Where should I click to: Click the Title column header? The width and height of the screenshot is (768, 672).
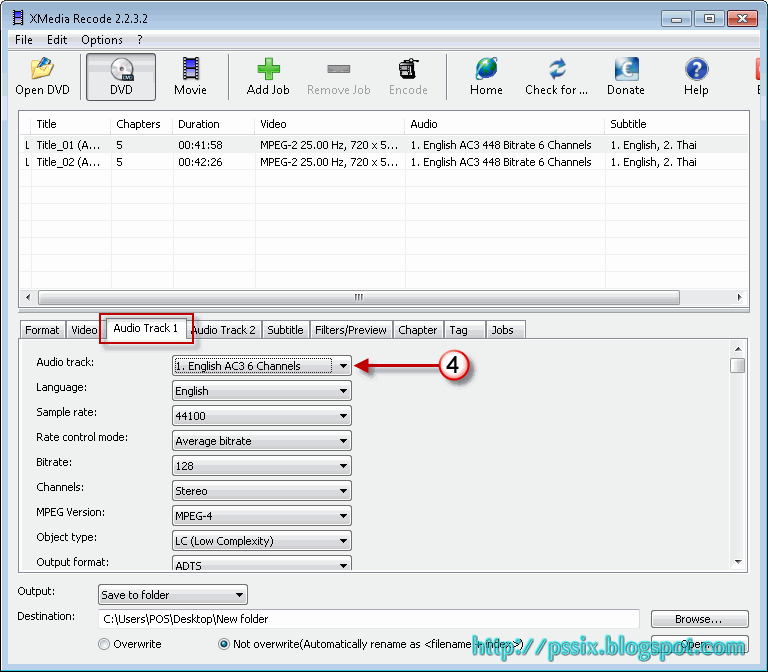pyautogui.click(x=71, y=124)
